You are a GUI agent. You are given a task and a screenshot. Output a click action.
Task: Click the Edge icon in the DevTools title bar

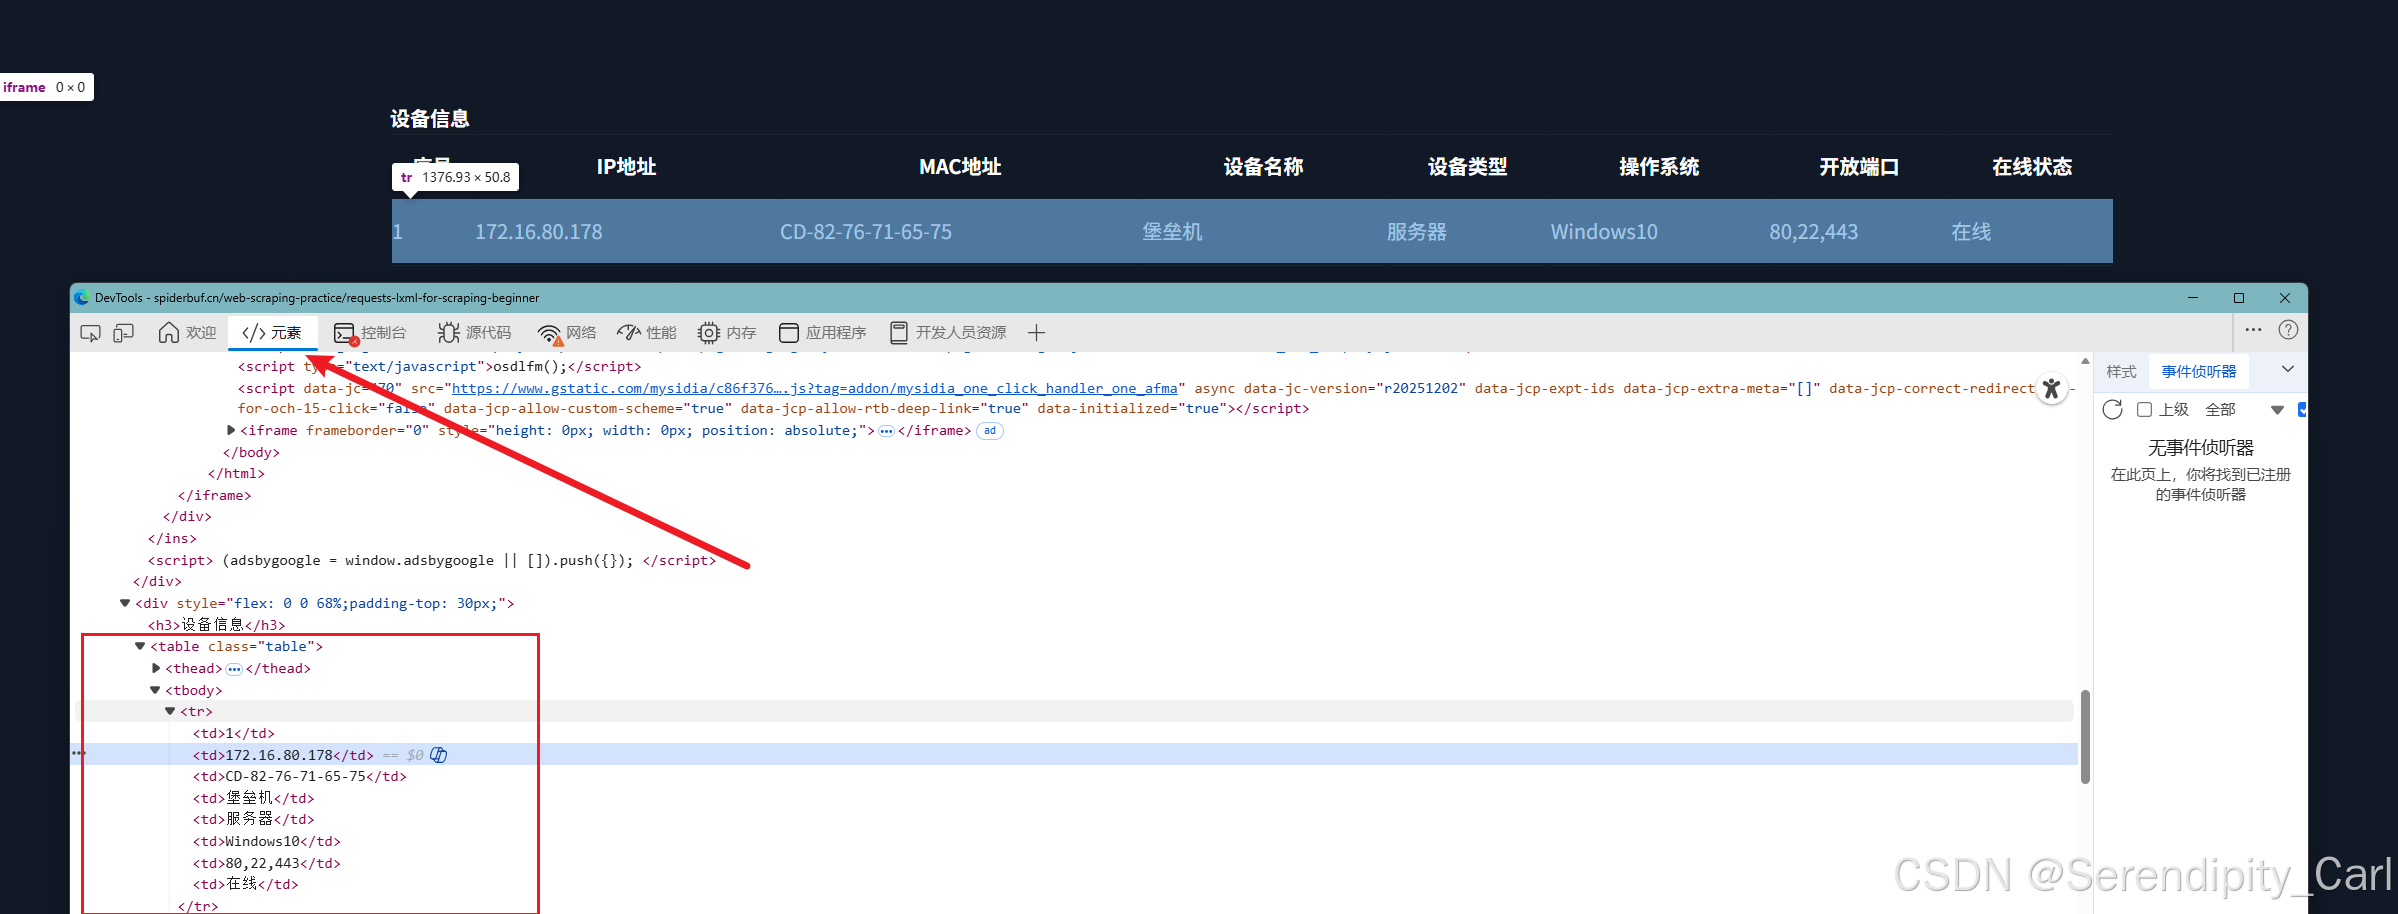point(82,298)
